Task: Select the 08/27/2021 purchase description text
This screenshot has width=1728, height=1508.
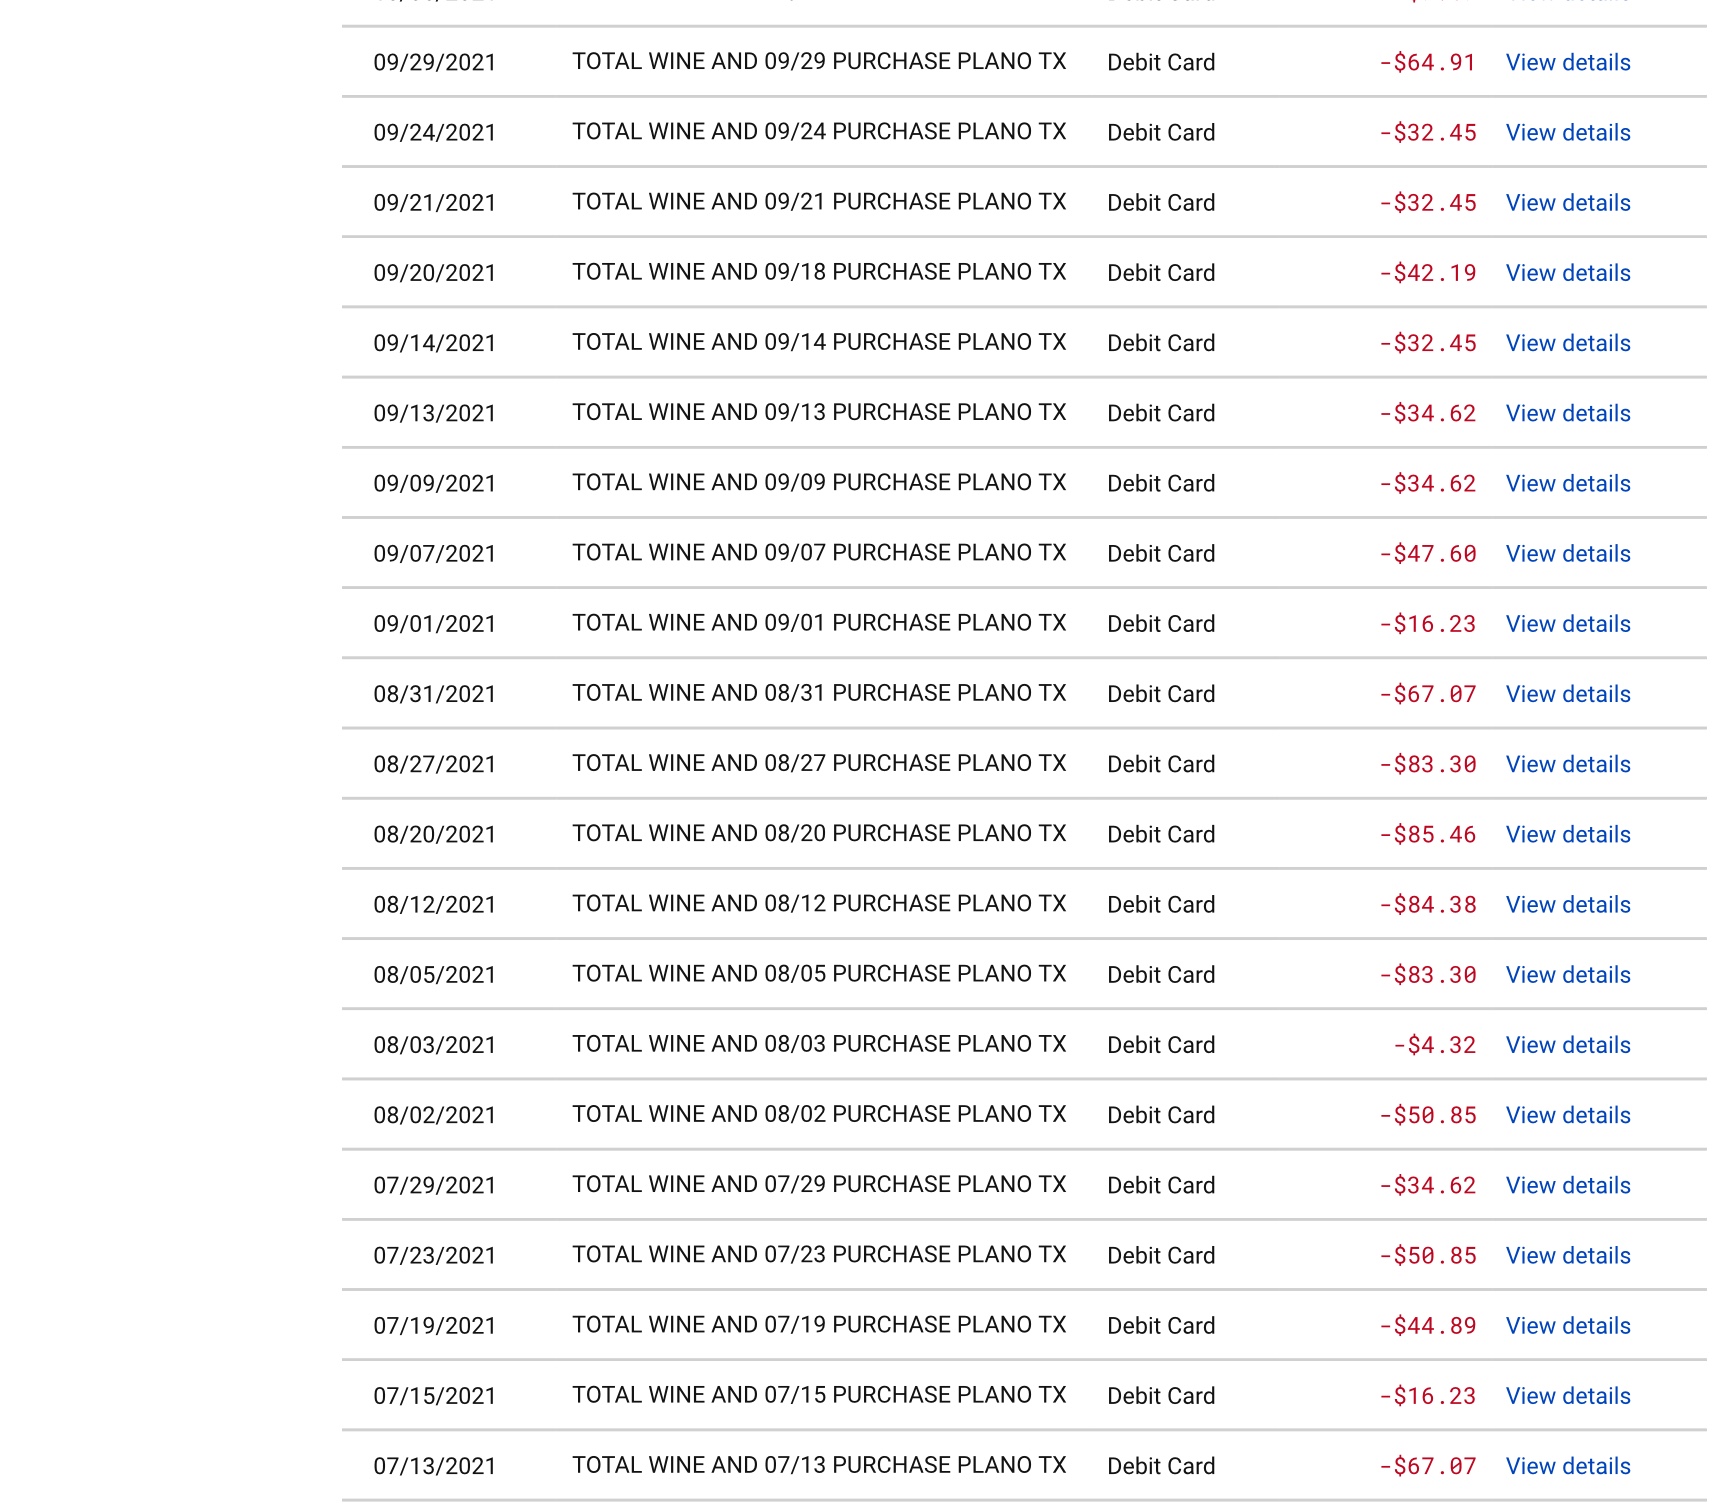Action: coord(818,763)
